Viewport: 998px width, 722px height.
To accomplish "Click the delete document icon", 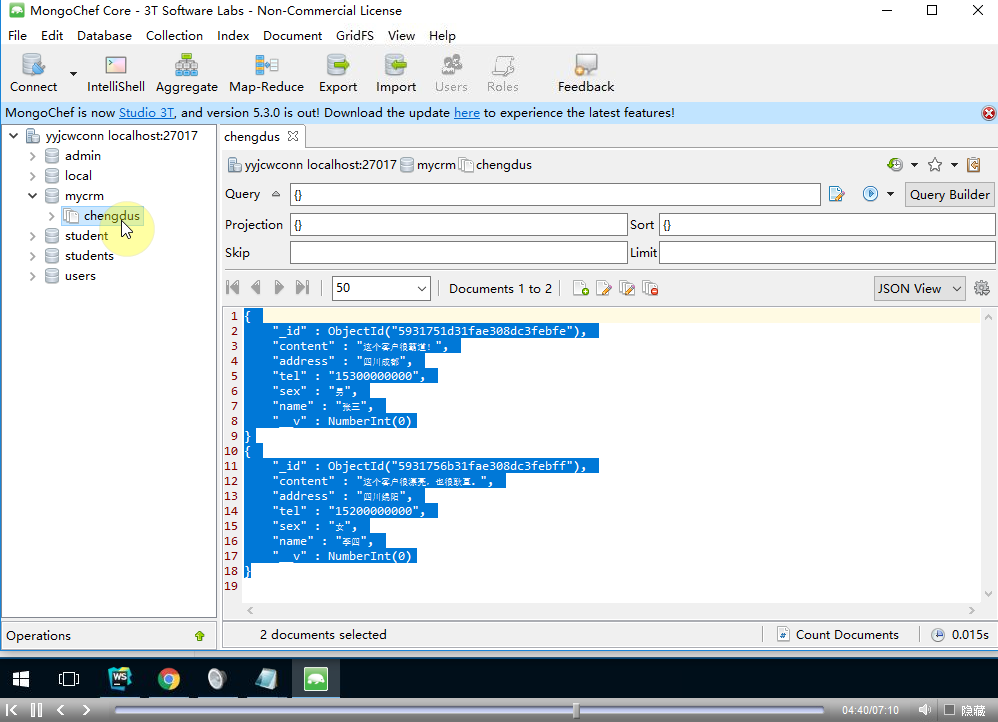I will (650, 289).
